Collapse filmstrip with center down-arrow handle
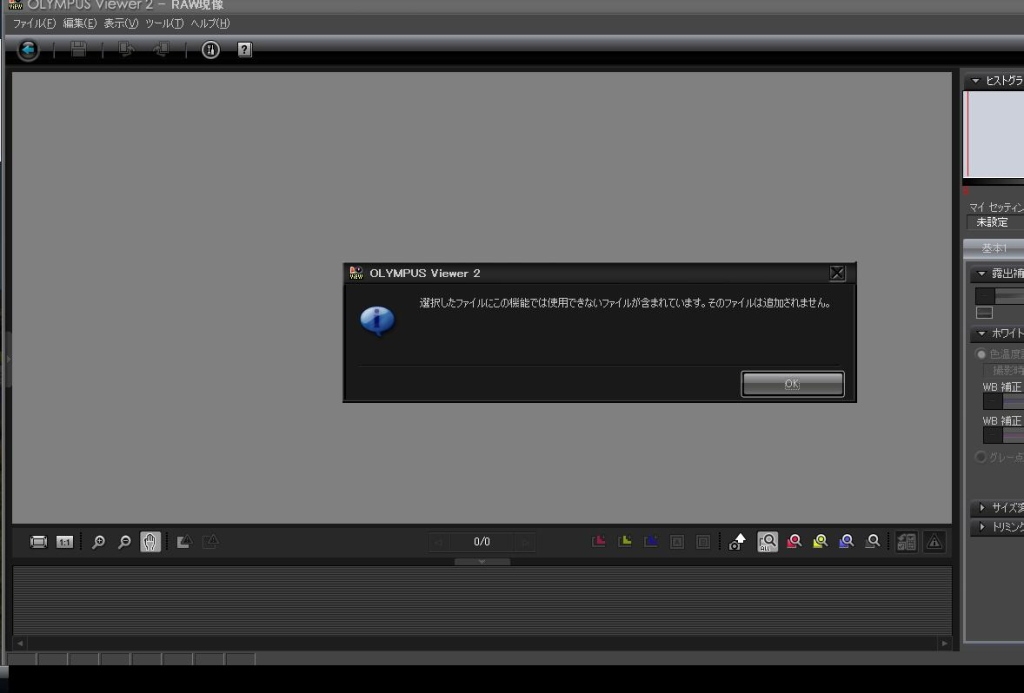Screen dimensions: 1024x693 (x=482, y=562)
